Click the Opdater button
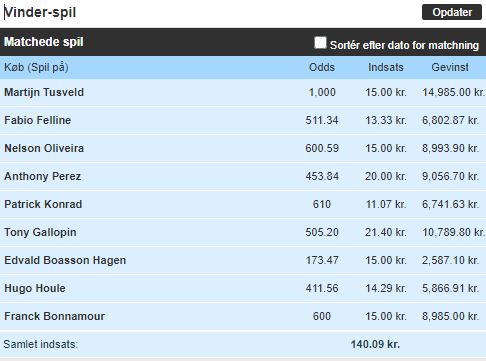The height and width of the screenshot is (361, 486). 452,12
